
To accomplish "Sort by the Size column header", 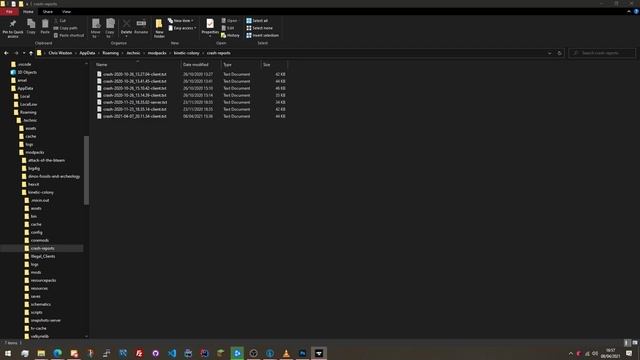I will [274, 64].
